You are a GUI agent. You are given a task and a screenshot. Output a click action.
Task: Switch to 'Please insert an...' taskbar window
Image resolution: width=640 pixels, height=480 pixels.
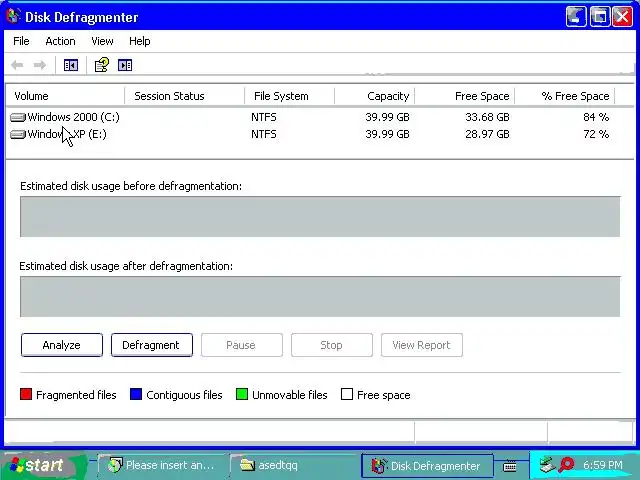tap(161, 465)
